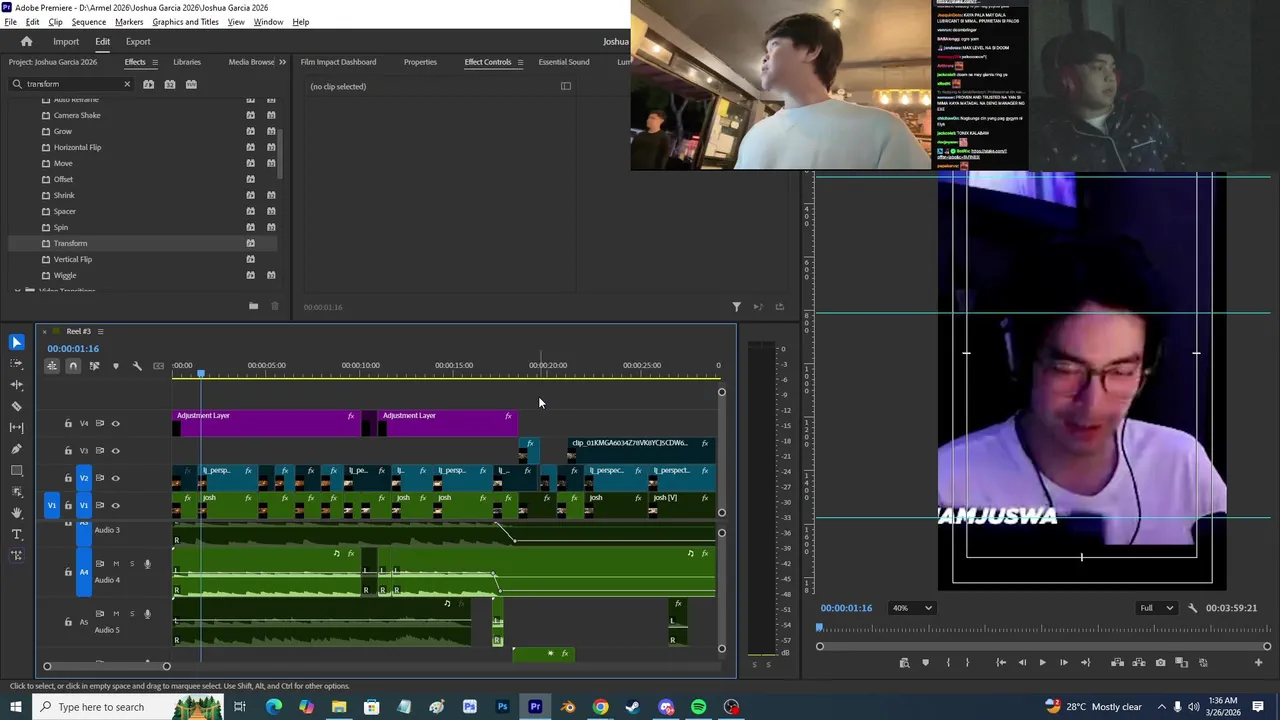1280x720 pixels.
Task: Click Mark In bracket button
Action: tap(948, 662)
